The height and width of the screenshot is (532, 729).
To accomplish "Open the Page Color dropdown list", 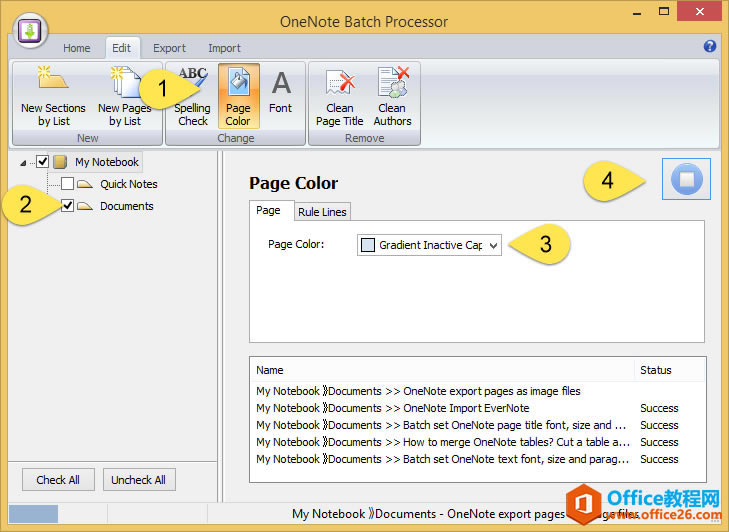I will pos(494,245).
